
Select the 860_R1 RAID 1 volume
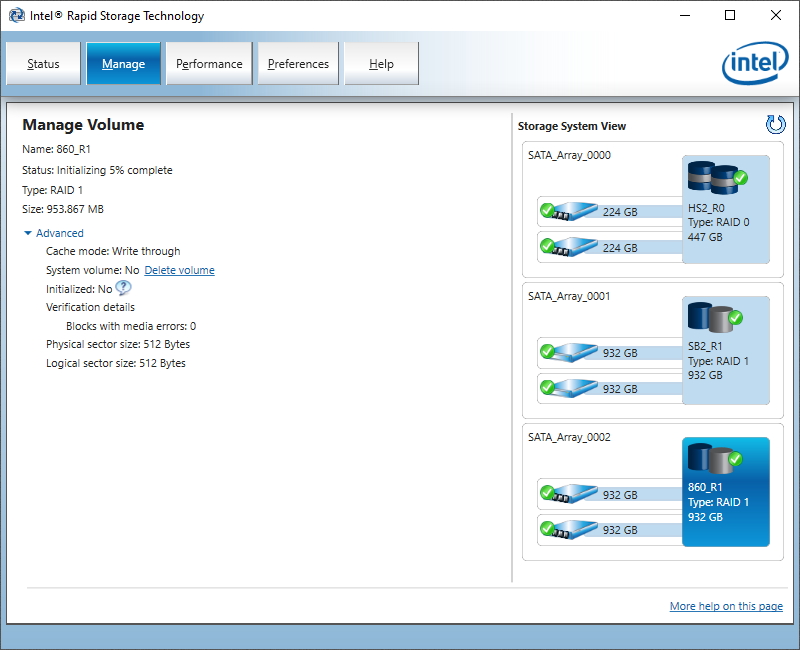tap(726, 492)
